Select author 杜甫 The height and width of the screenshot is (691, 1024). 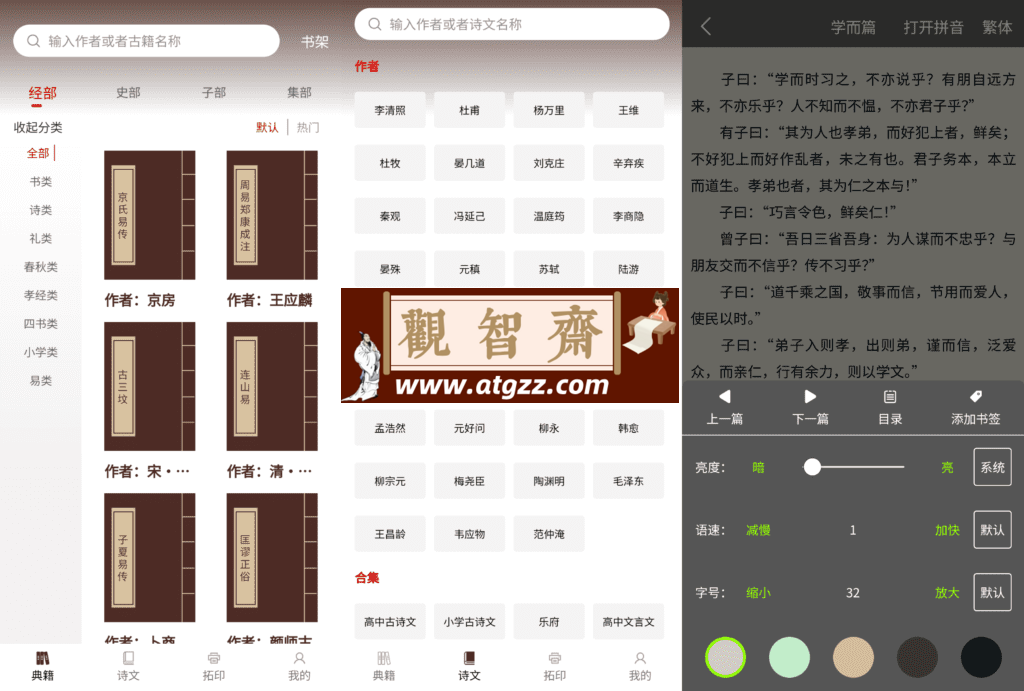click(x=469, y=110)
